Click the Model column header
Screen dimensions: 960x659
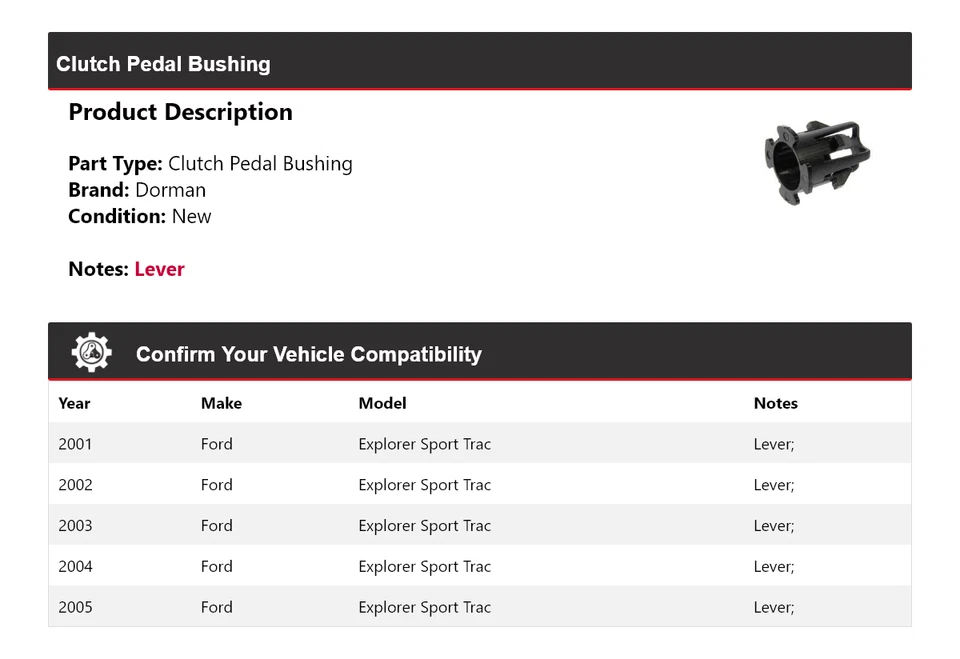[x=382, y=403]
